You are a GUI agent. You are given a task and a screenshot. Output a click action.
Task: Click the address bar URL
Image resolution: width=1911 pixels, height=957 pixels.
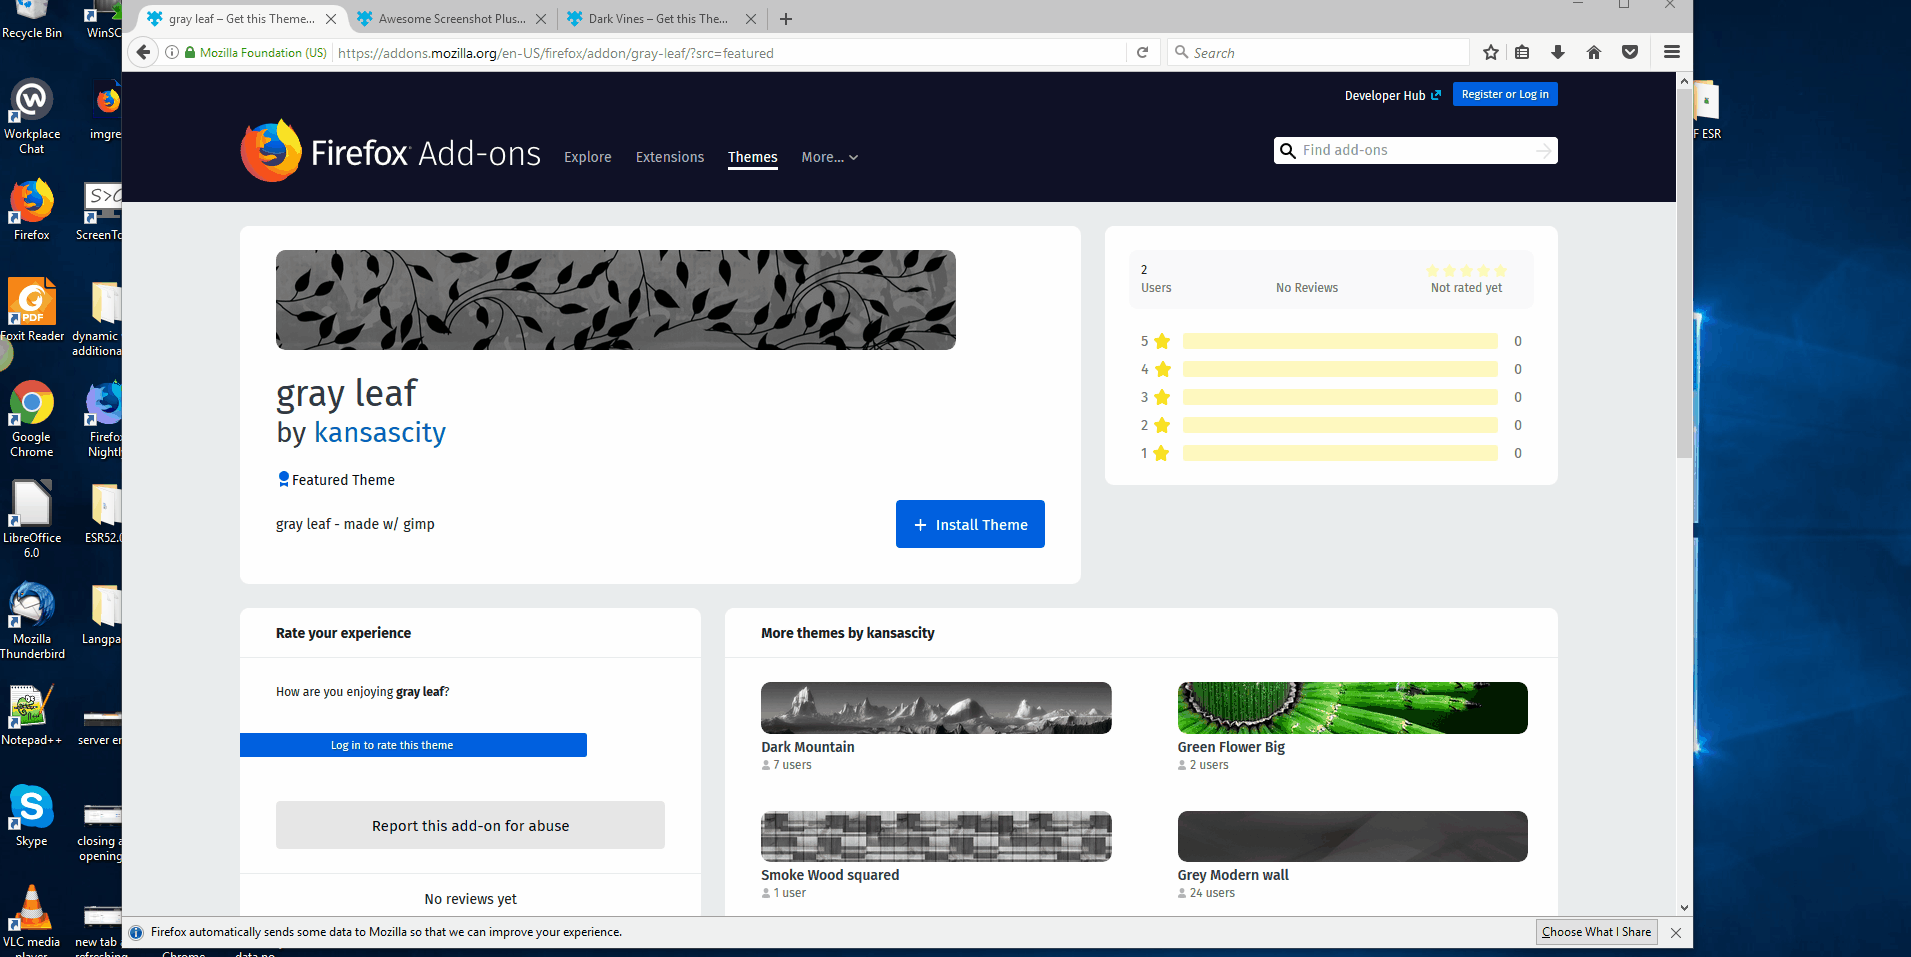tap(555, 53)
